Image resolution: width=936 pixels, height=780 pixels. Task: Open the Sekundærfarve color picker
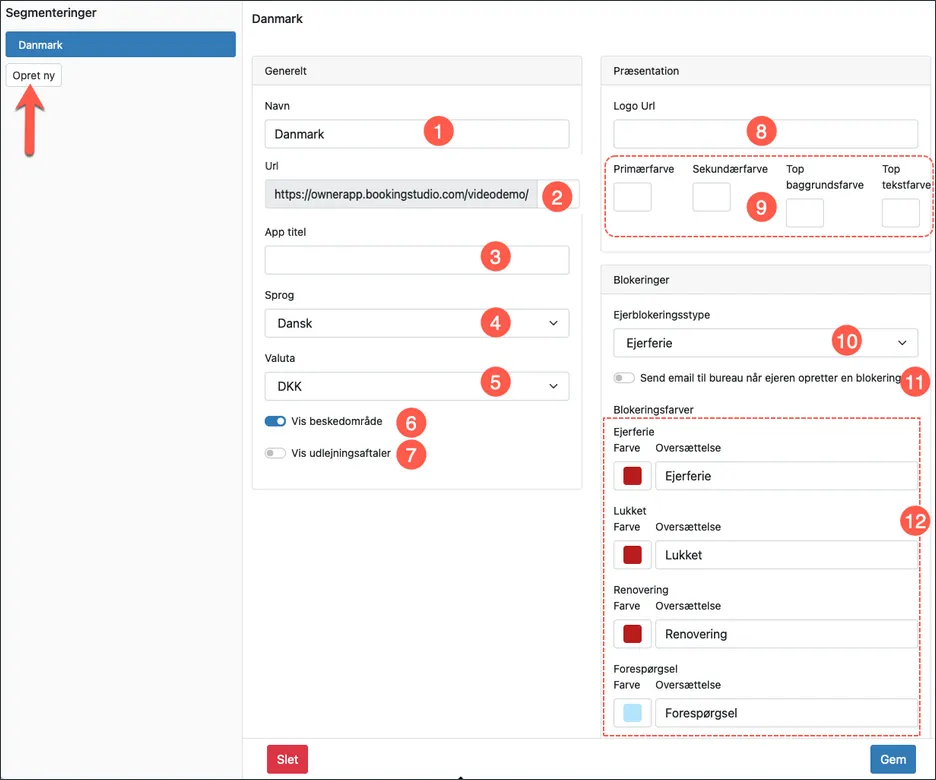click(711, 197)
